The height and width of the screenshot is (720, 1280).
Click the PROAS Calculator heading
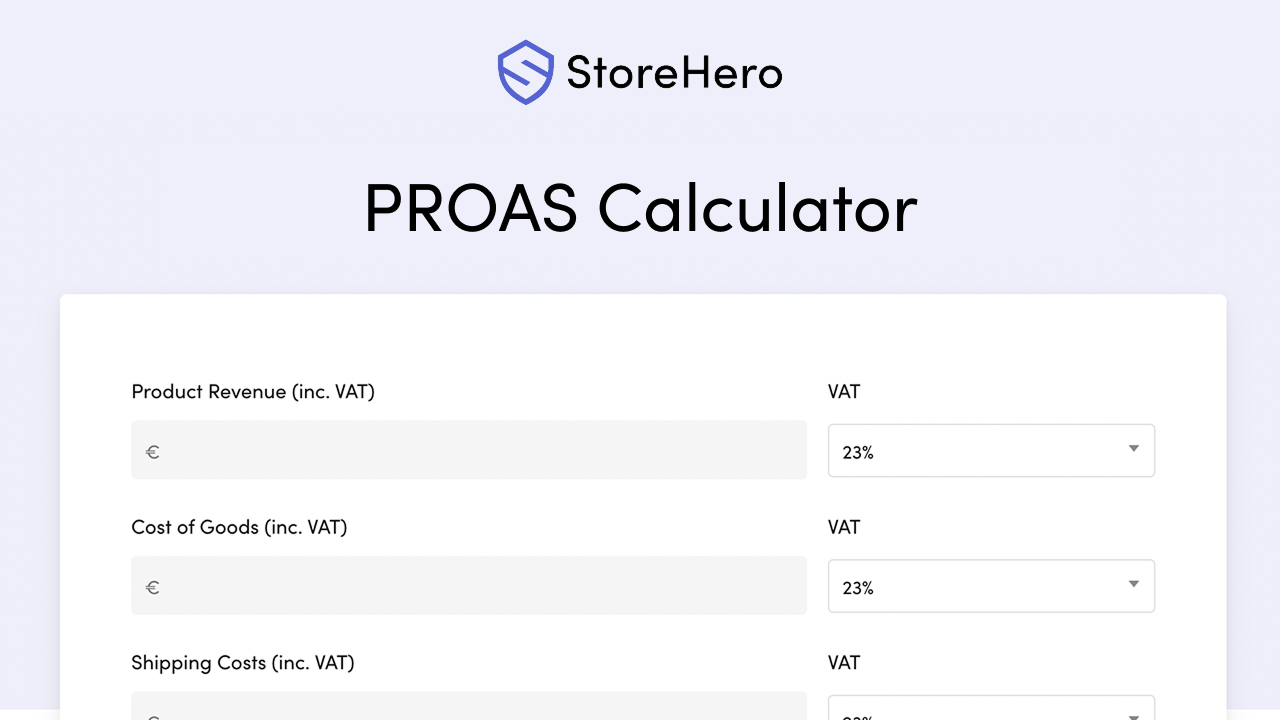pos(640,208)
